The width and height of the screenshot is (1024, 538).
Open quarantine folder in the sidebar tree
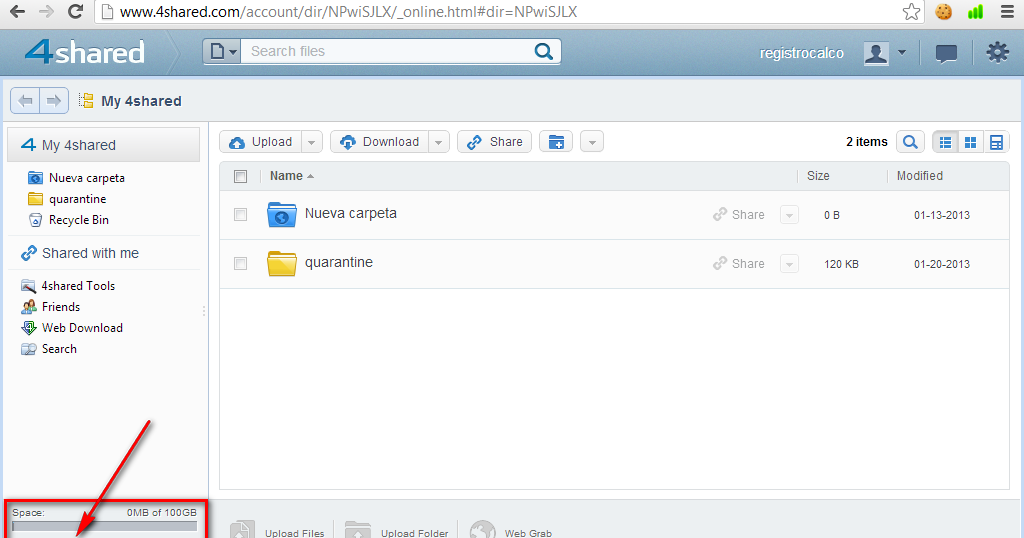(77, 199)
